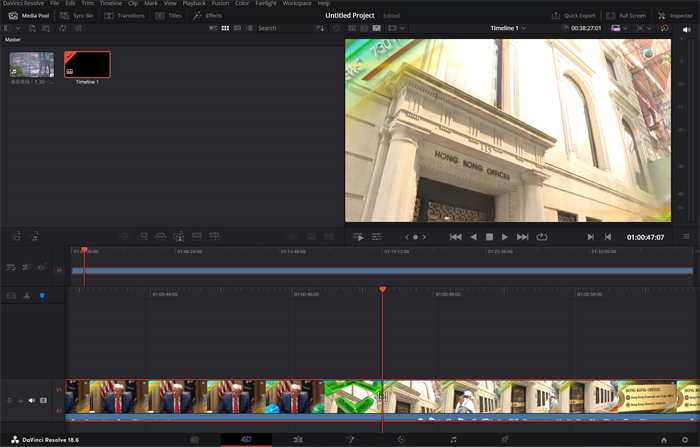Open the Fusion menu
Viewport: 700px width, 447px height.
pos(221,3)
